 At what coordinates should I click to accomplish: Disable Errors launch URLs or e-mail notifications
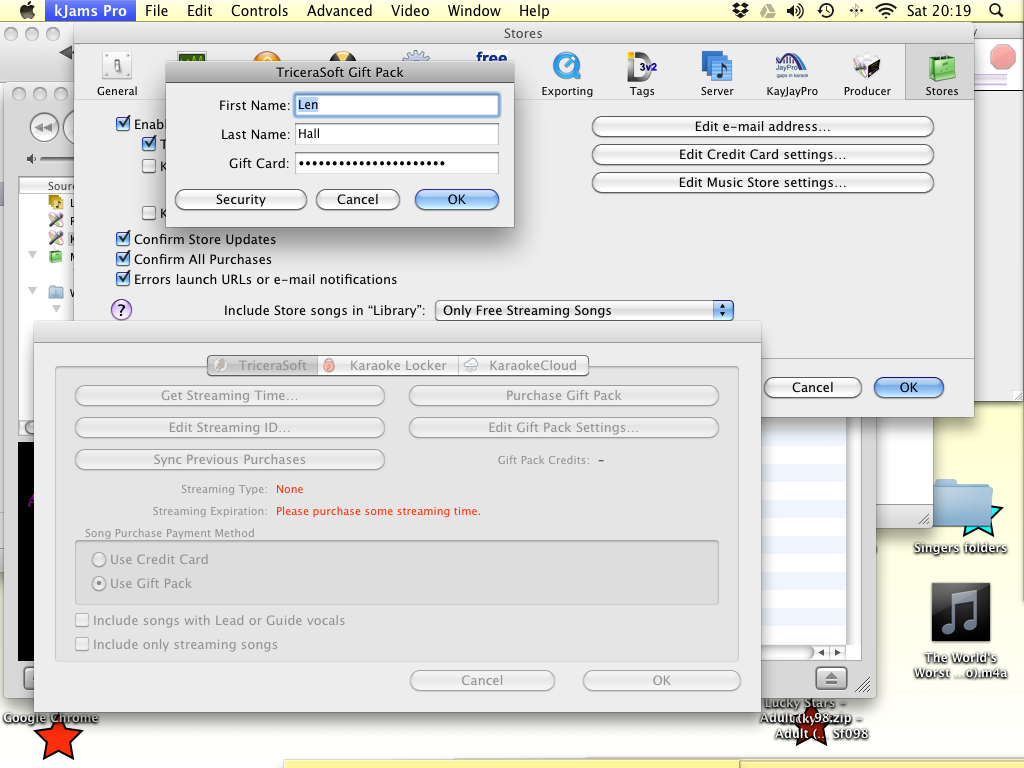coord(124,279)
